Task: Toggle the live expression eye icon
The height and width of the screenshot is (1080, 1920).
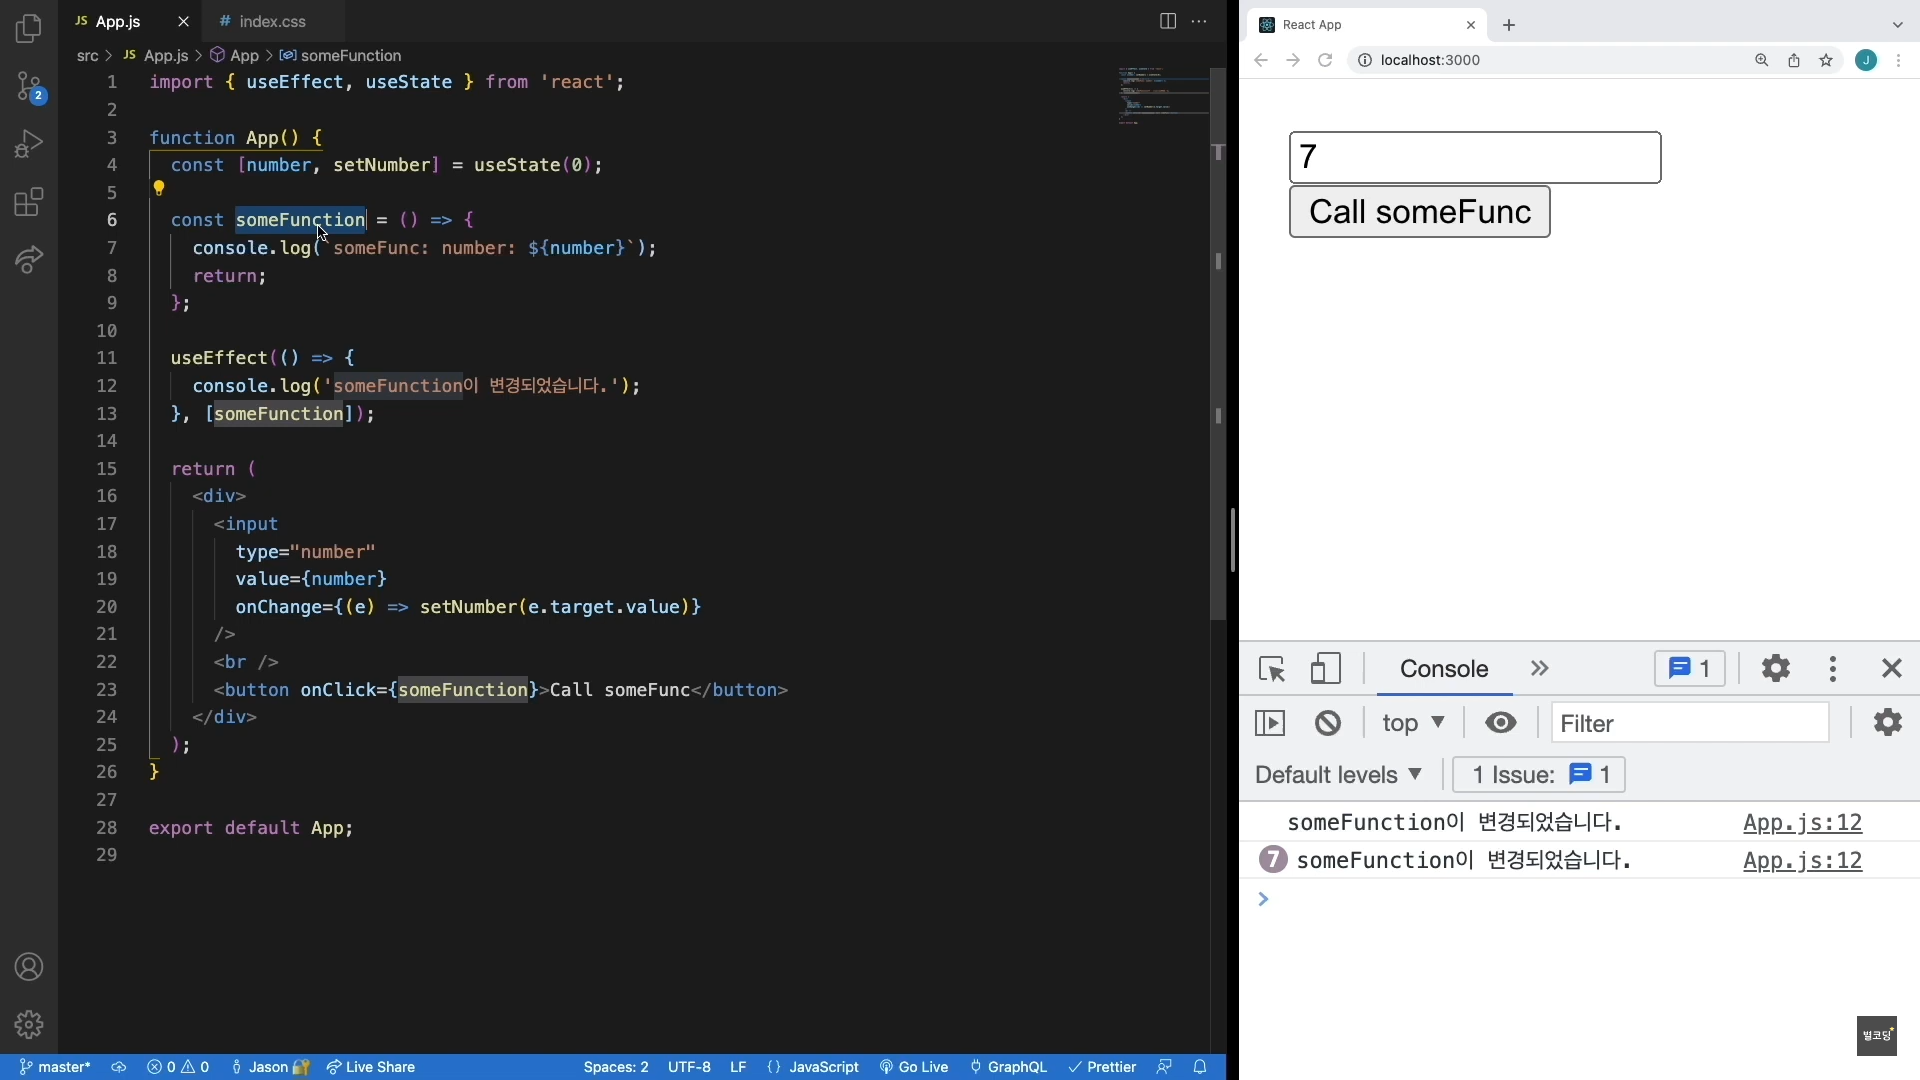Action: (x=1500, y=723)
